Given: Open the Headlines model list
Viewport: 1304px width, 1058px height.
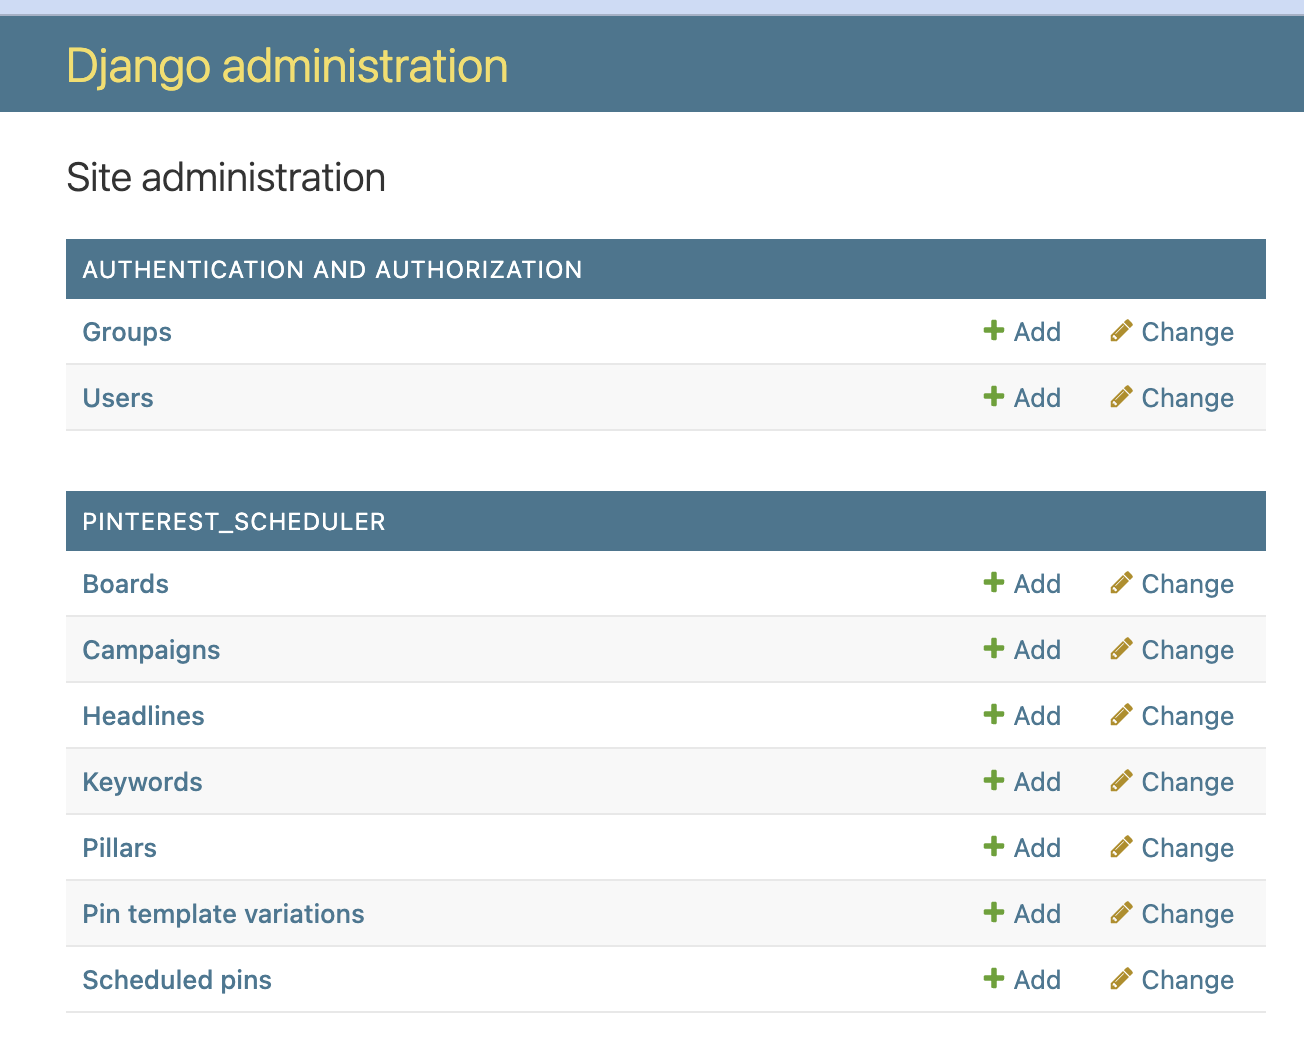Looking at the screenshot, I should pos(143,716).
